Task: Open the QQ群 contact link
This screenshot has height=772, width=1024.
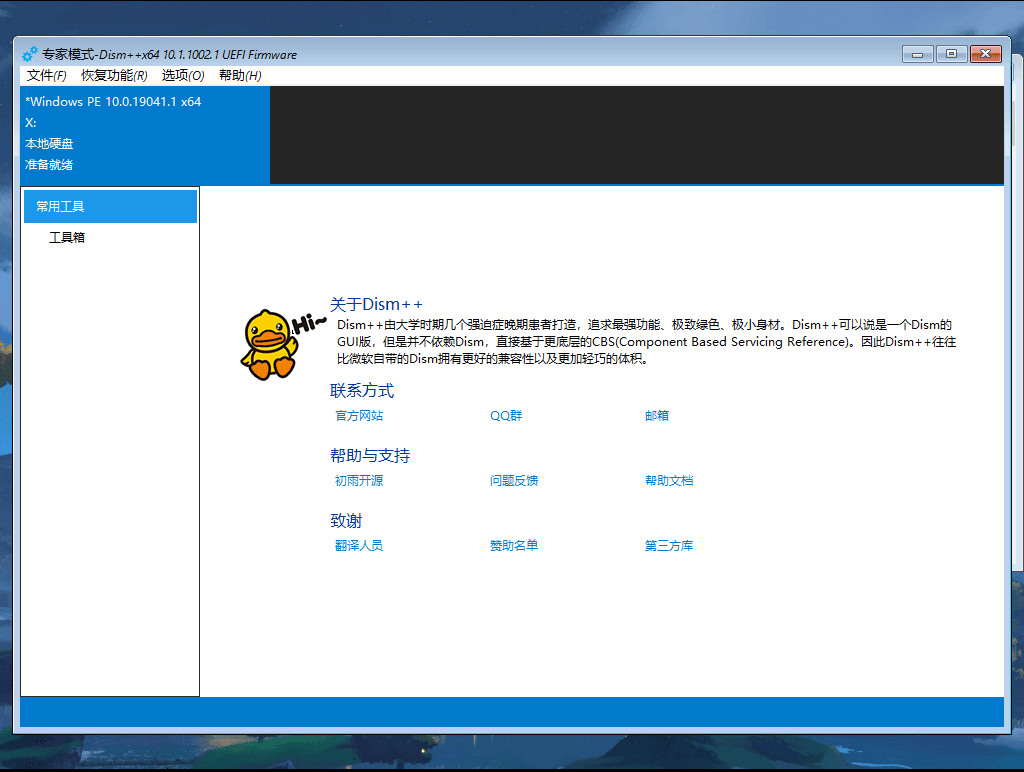Action: pos(506,415)
